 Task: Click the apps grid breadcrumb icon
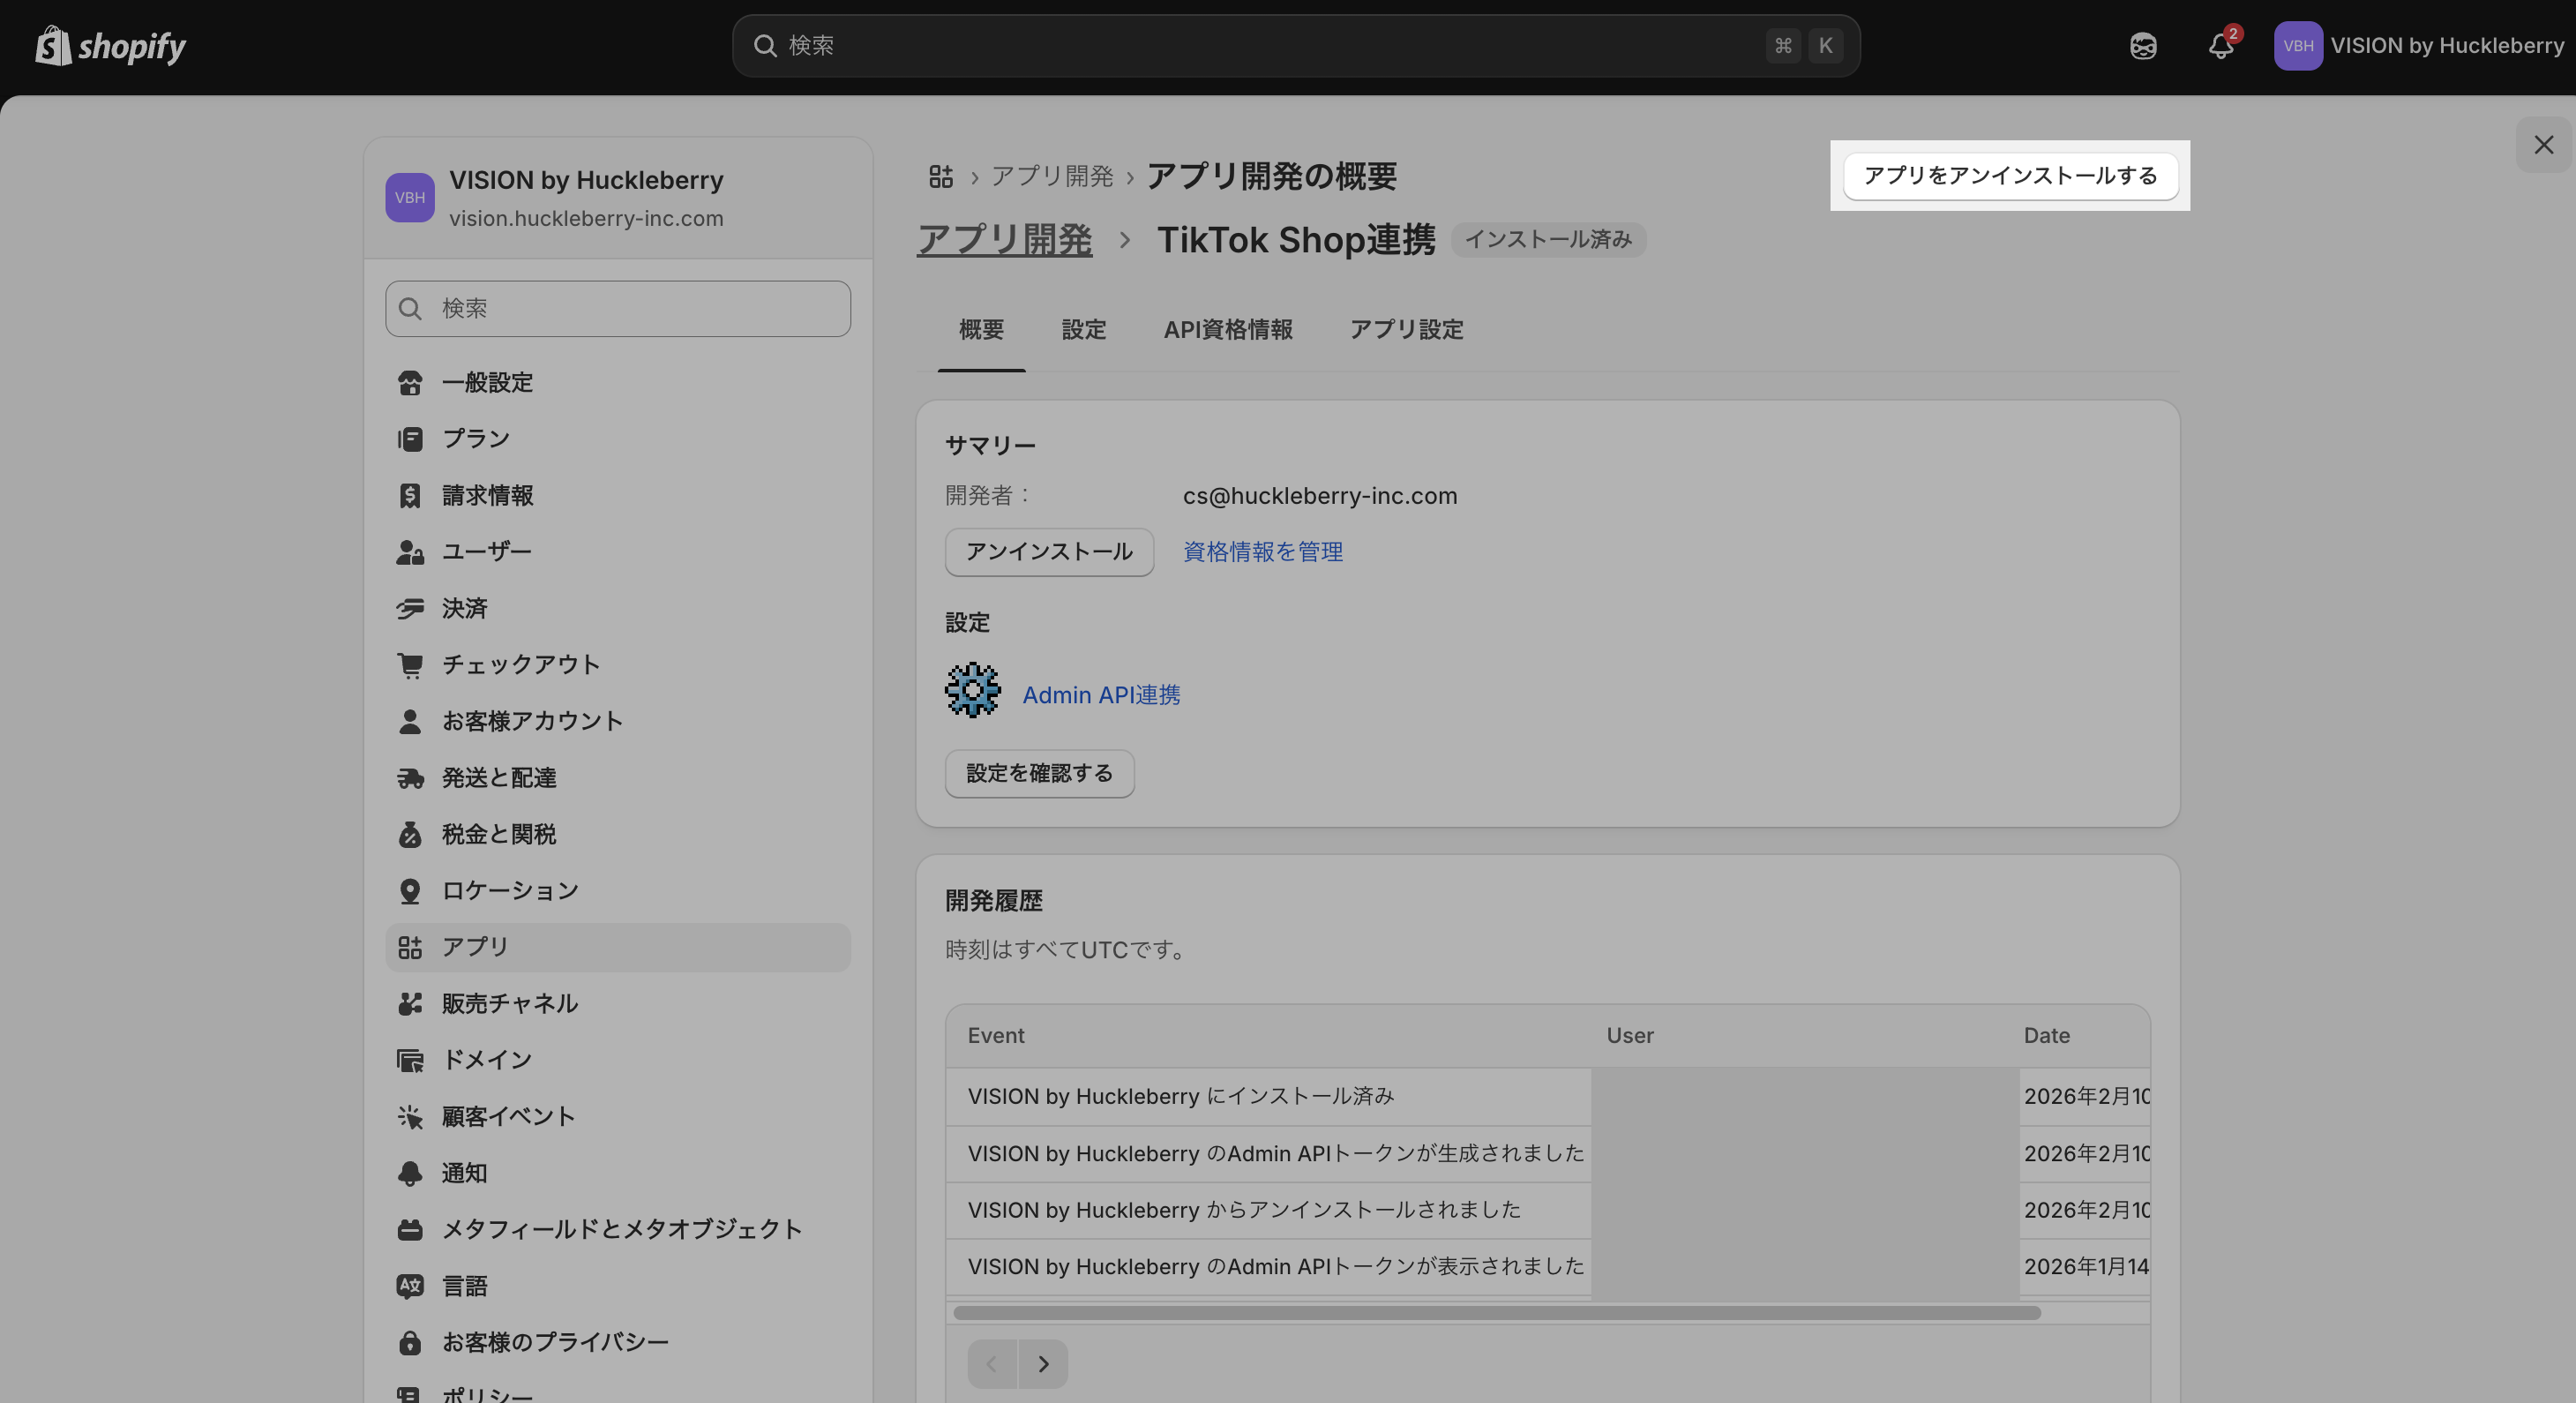[x=940, y=177]
